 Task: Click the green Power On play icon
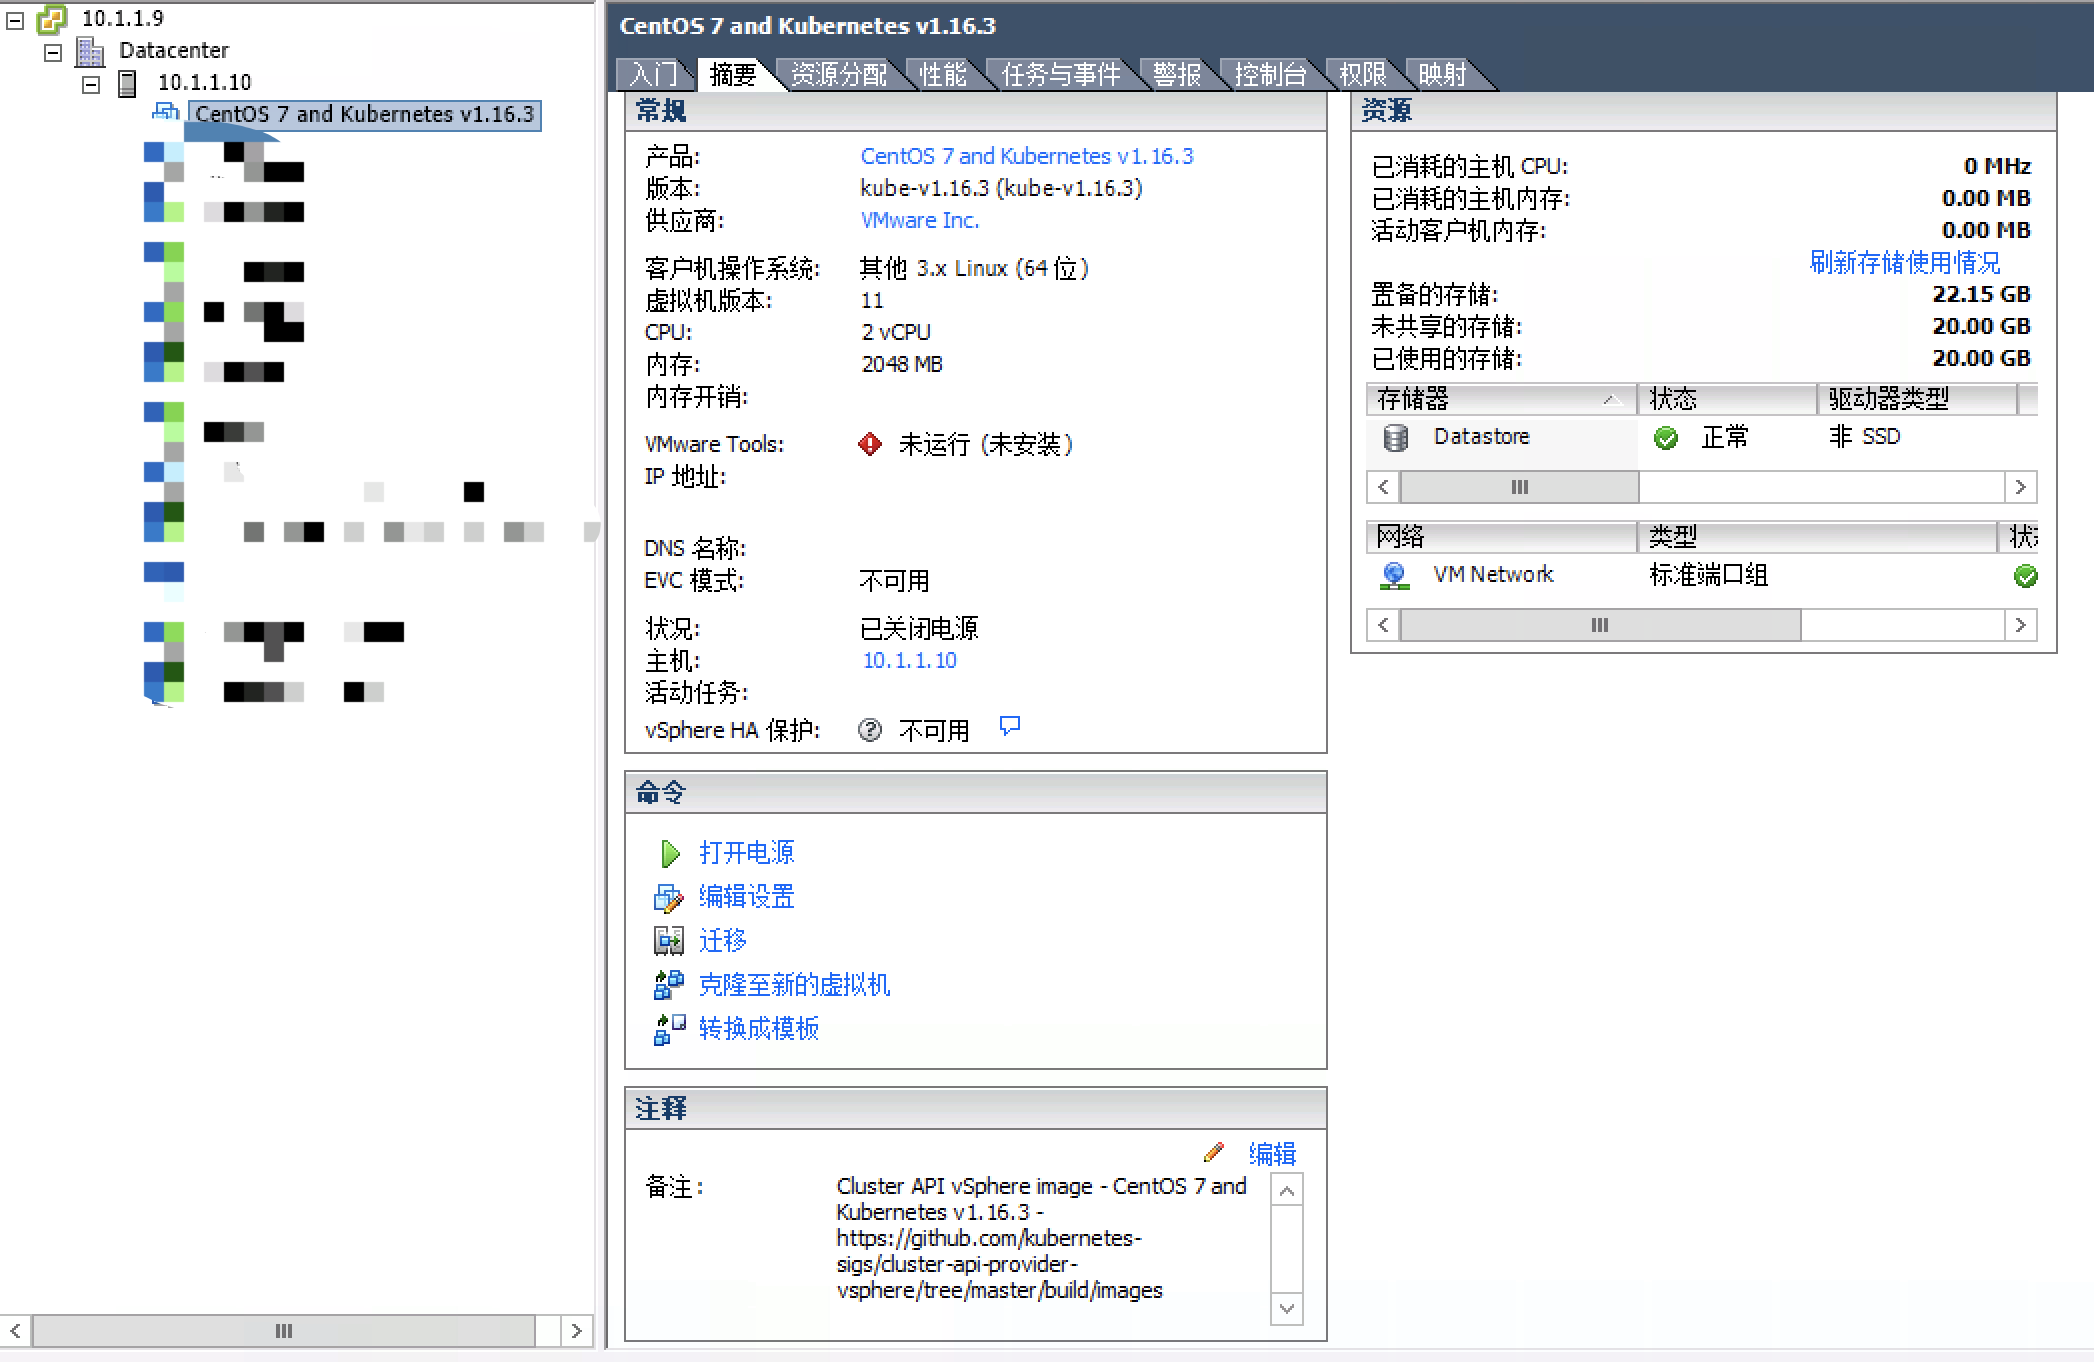(669, 853)
